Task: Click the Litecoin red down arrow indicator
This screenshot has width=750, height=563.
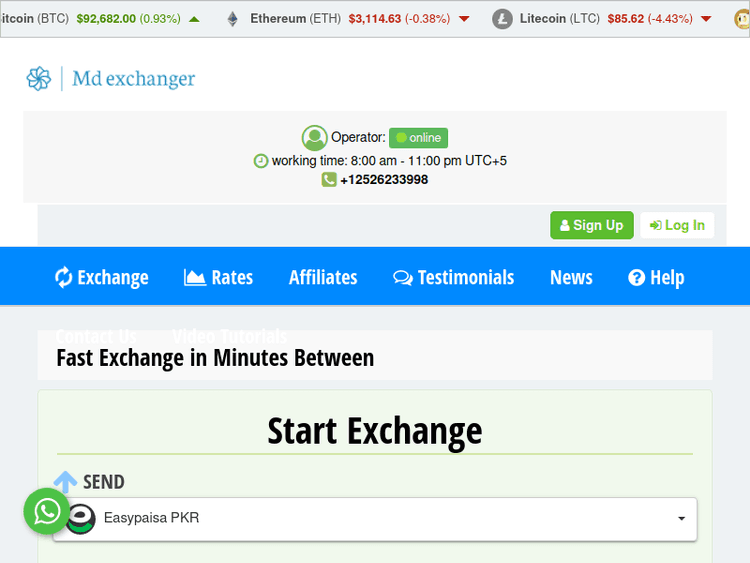Action: [706, 19]
